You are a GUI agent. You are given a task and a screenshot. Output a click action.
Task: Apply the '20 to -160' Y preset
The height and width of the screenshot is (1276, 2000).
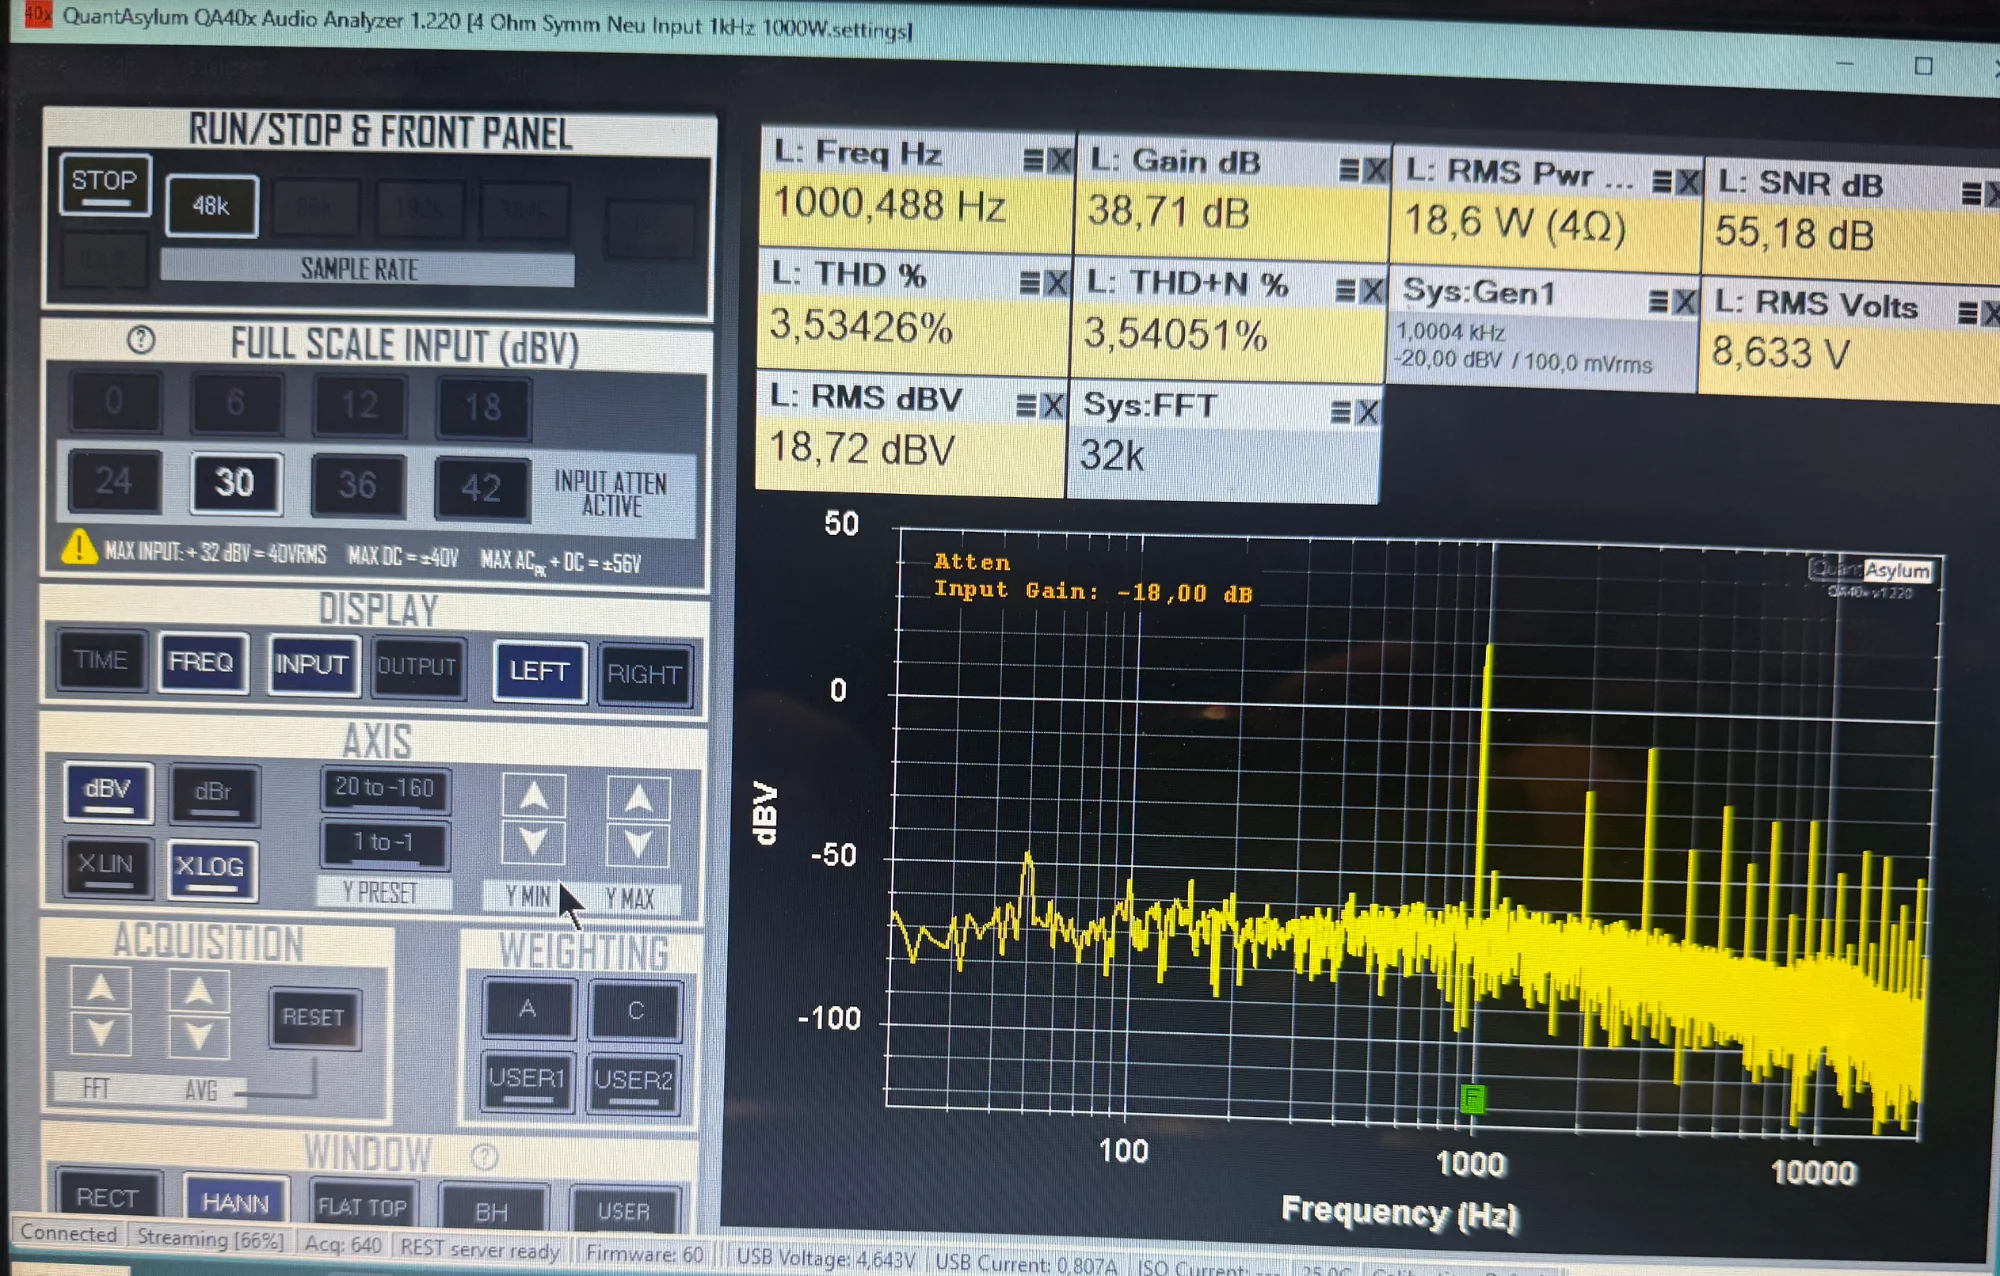[386, 789]
